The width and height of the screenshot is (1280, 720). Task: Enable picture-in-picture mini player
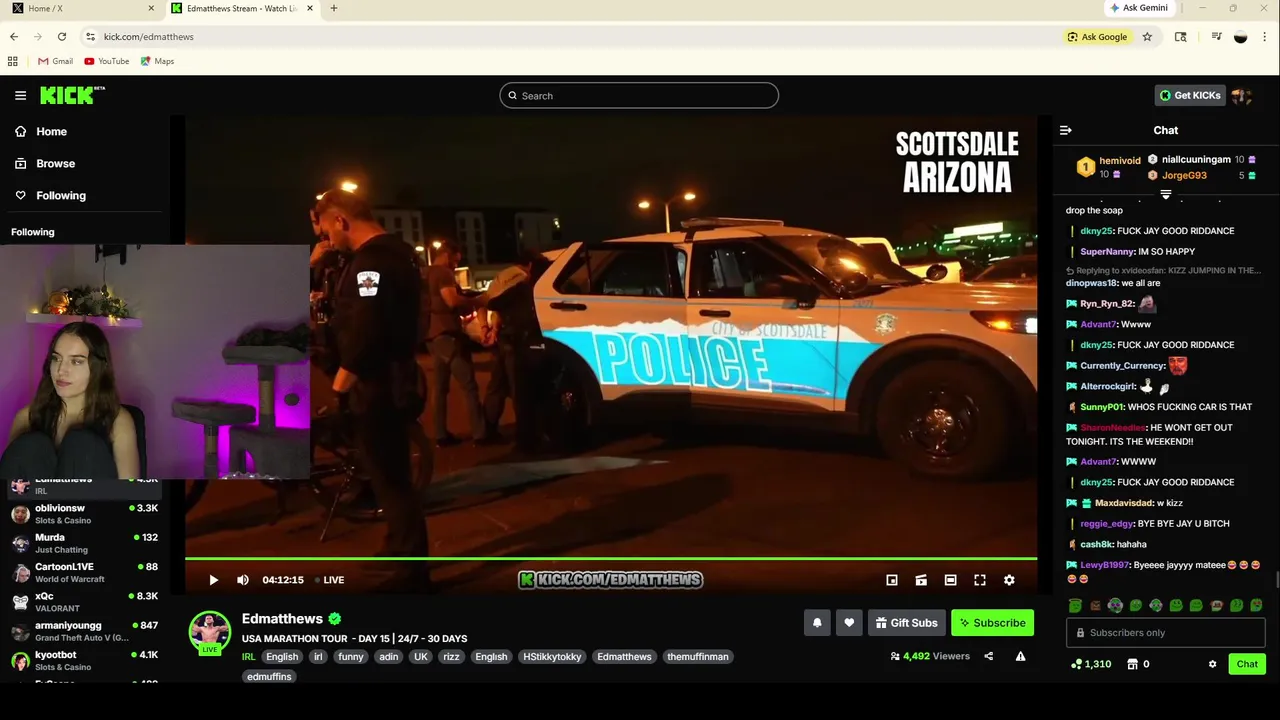[x=892, y=580]
